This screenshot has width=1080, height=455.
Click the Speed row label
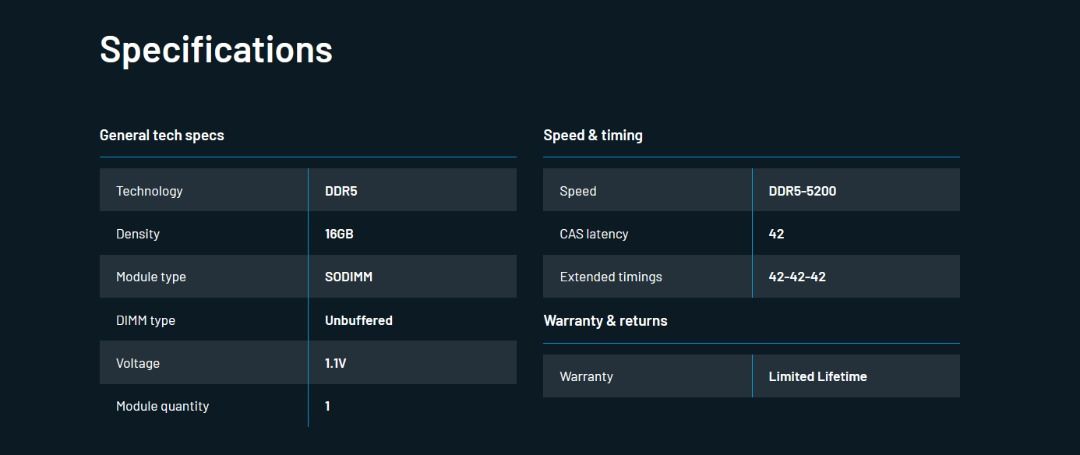(578, 191)
